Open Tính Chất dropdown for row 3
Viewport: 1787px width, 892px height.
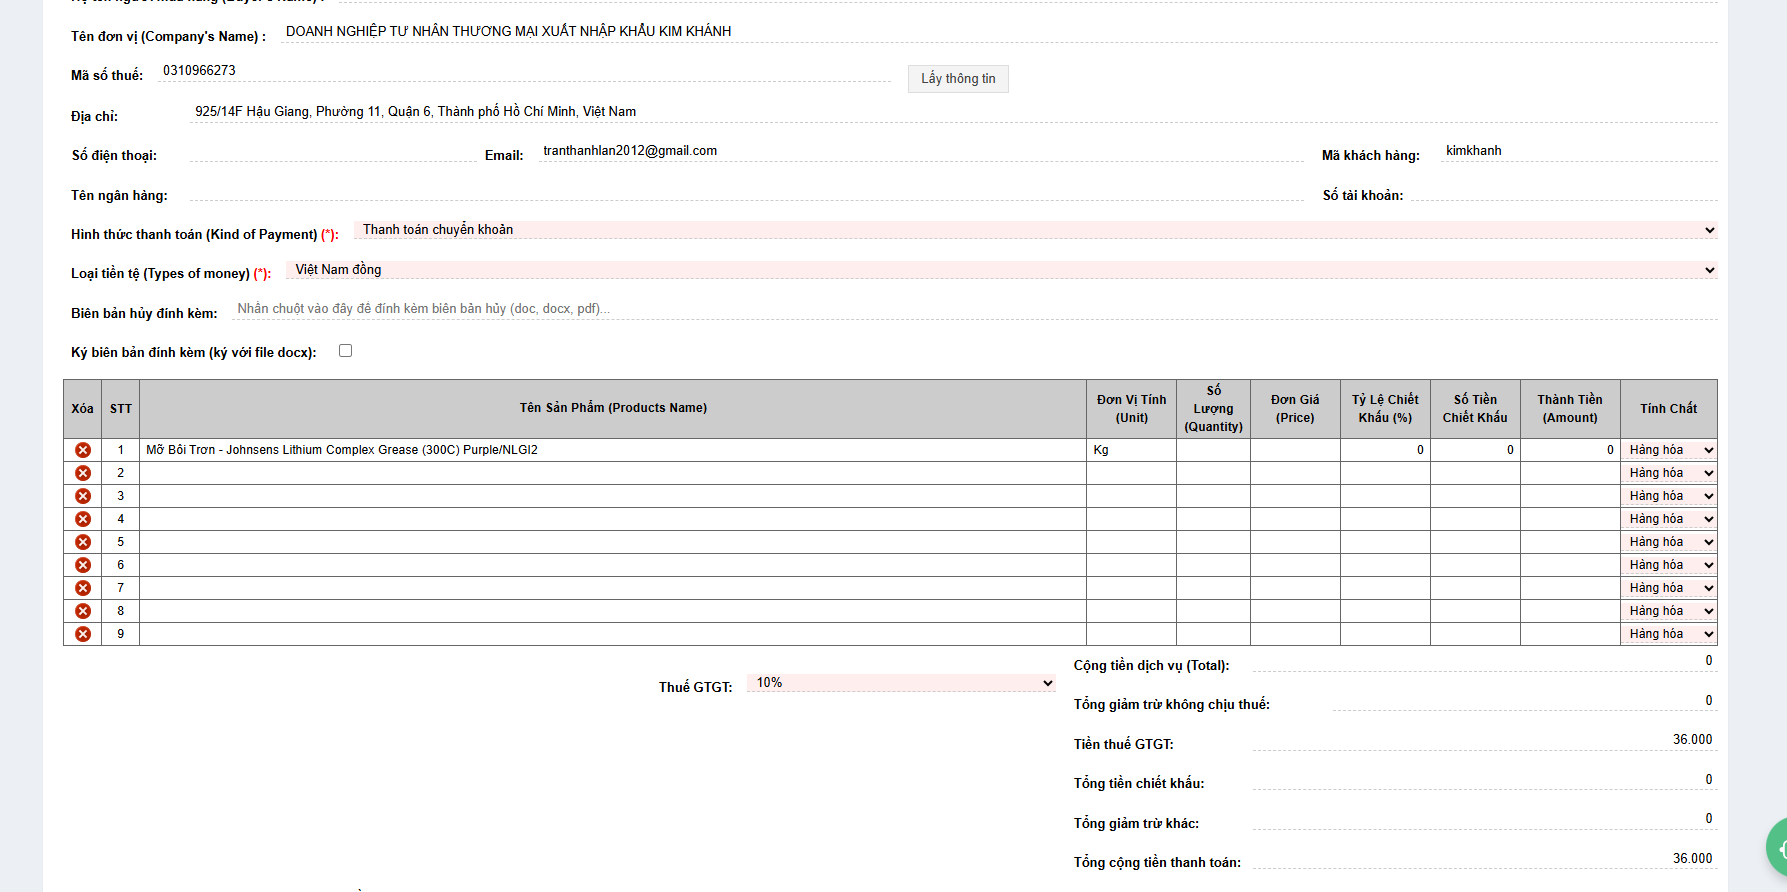tap(1669, 496)
